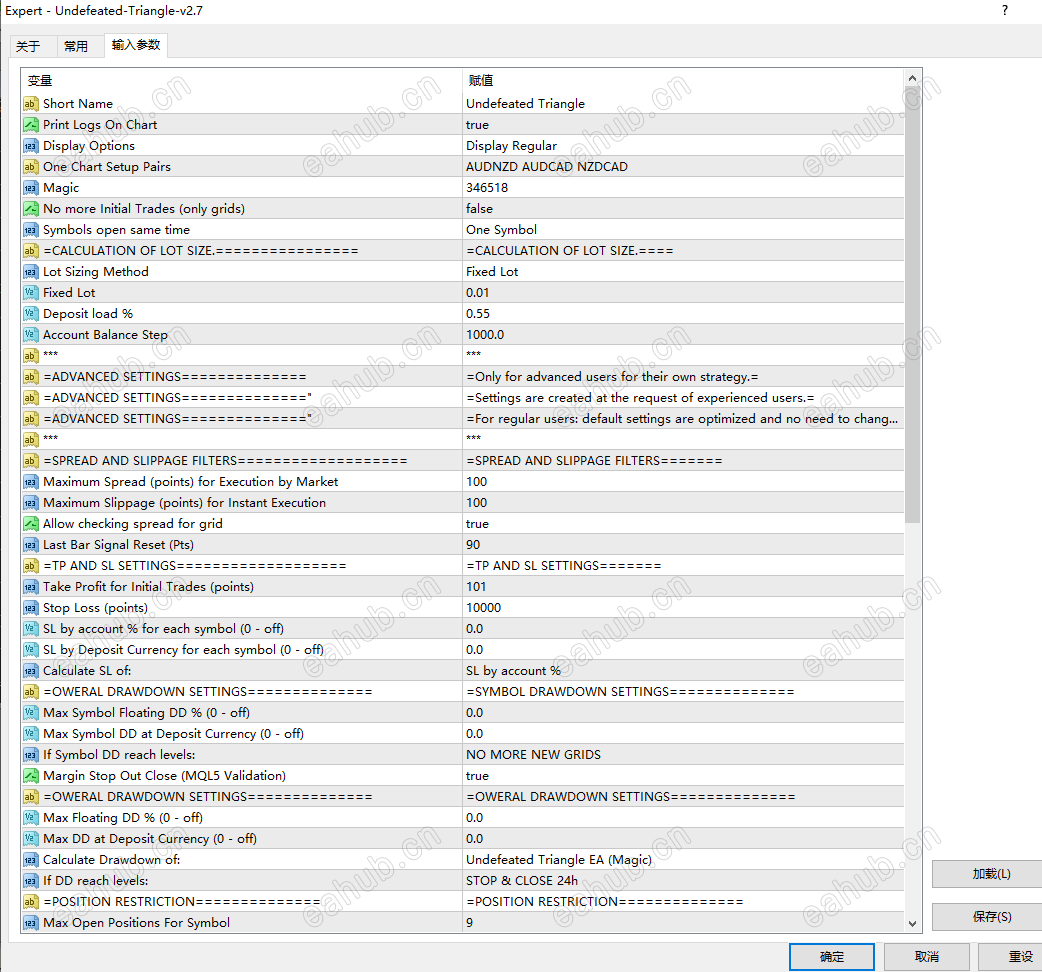Image resolution: width=1042 pixels, height=972 pixels.
Task: Click the boolean icon beside Print Logs On Chart
Action: 31,125
